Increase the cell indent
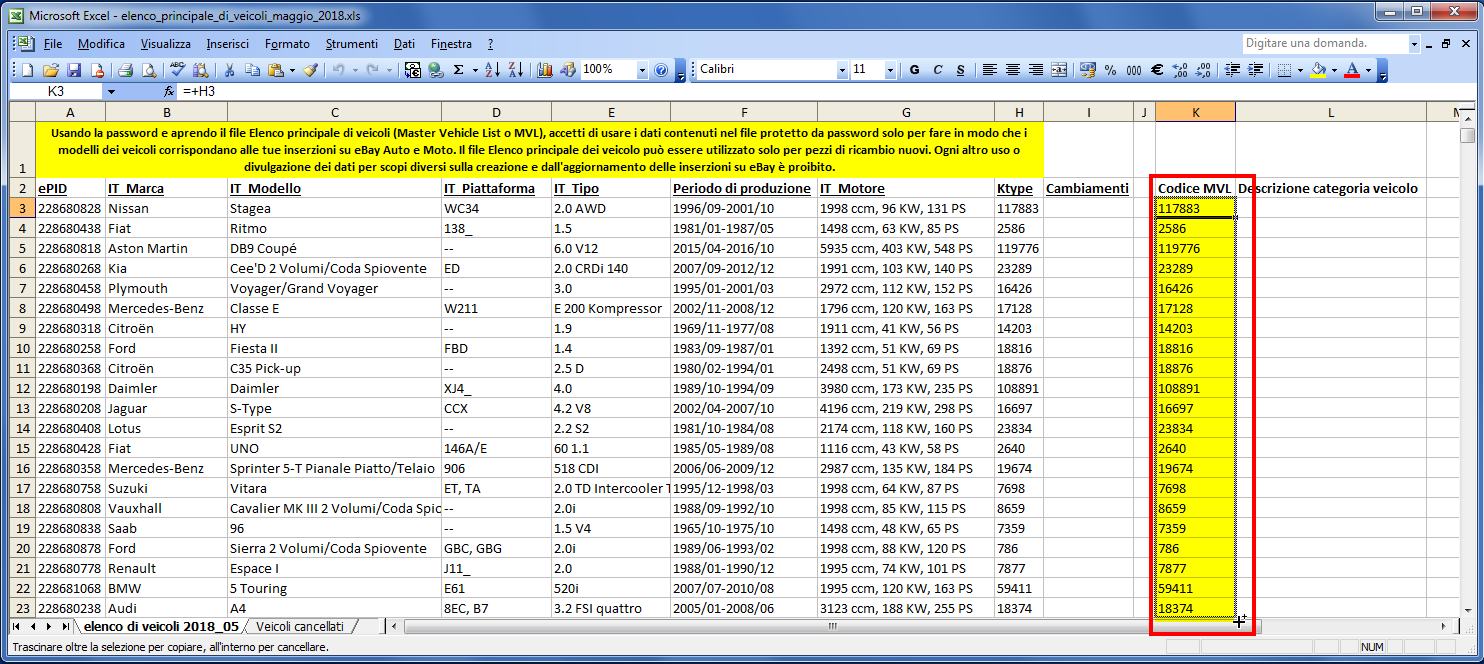The width and height of the screenshot is (1484, 664). [x=1255, y=70]
